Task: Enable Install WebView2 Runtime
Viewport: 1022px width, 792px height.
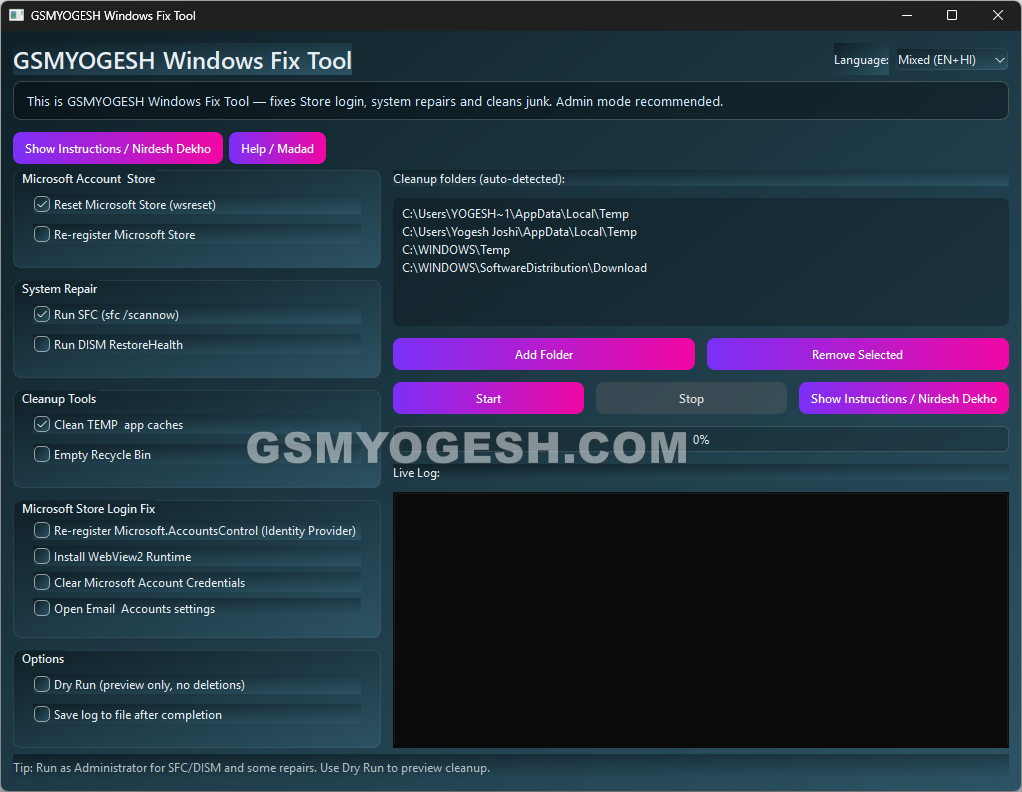Action: point(42,556)
